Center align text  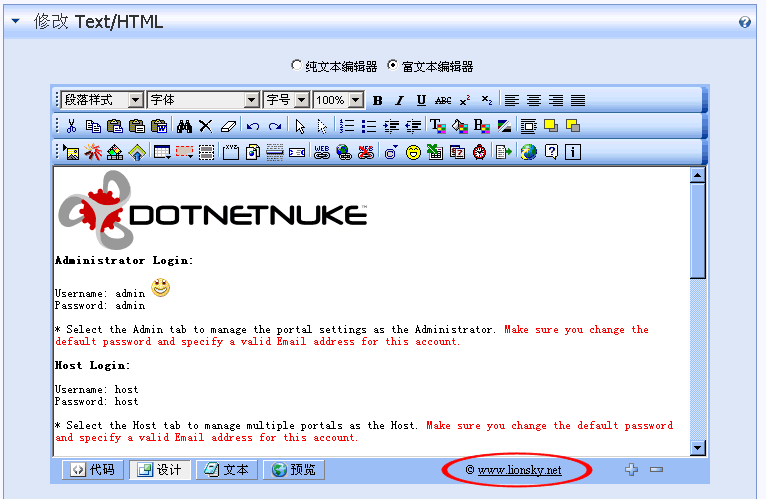(533, 100)
